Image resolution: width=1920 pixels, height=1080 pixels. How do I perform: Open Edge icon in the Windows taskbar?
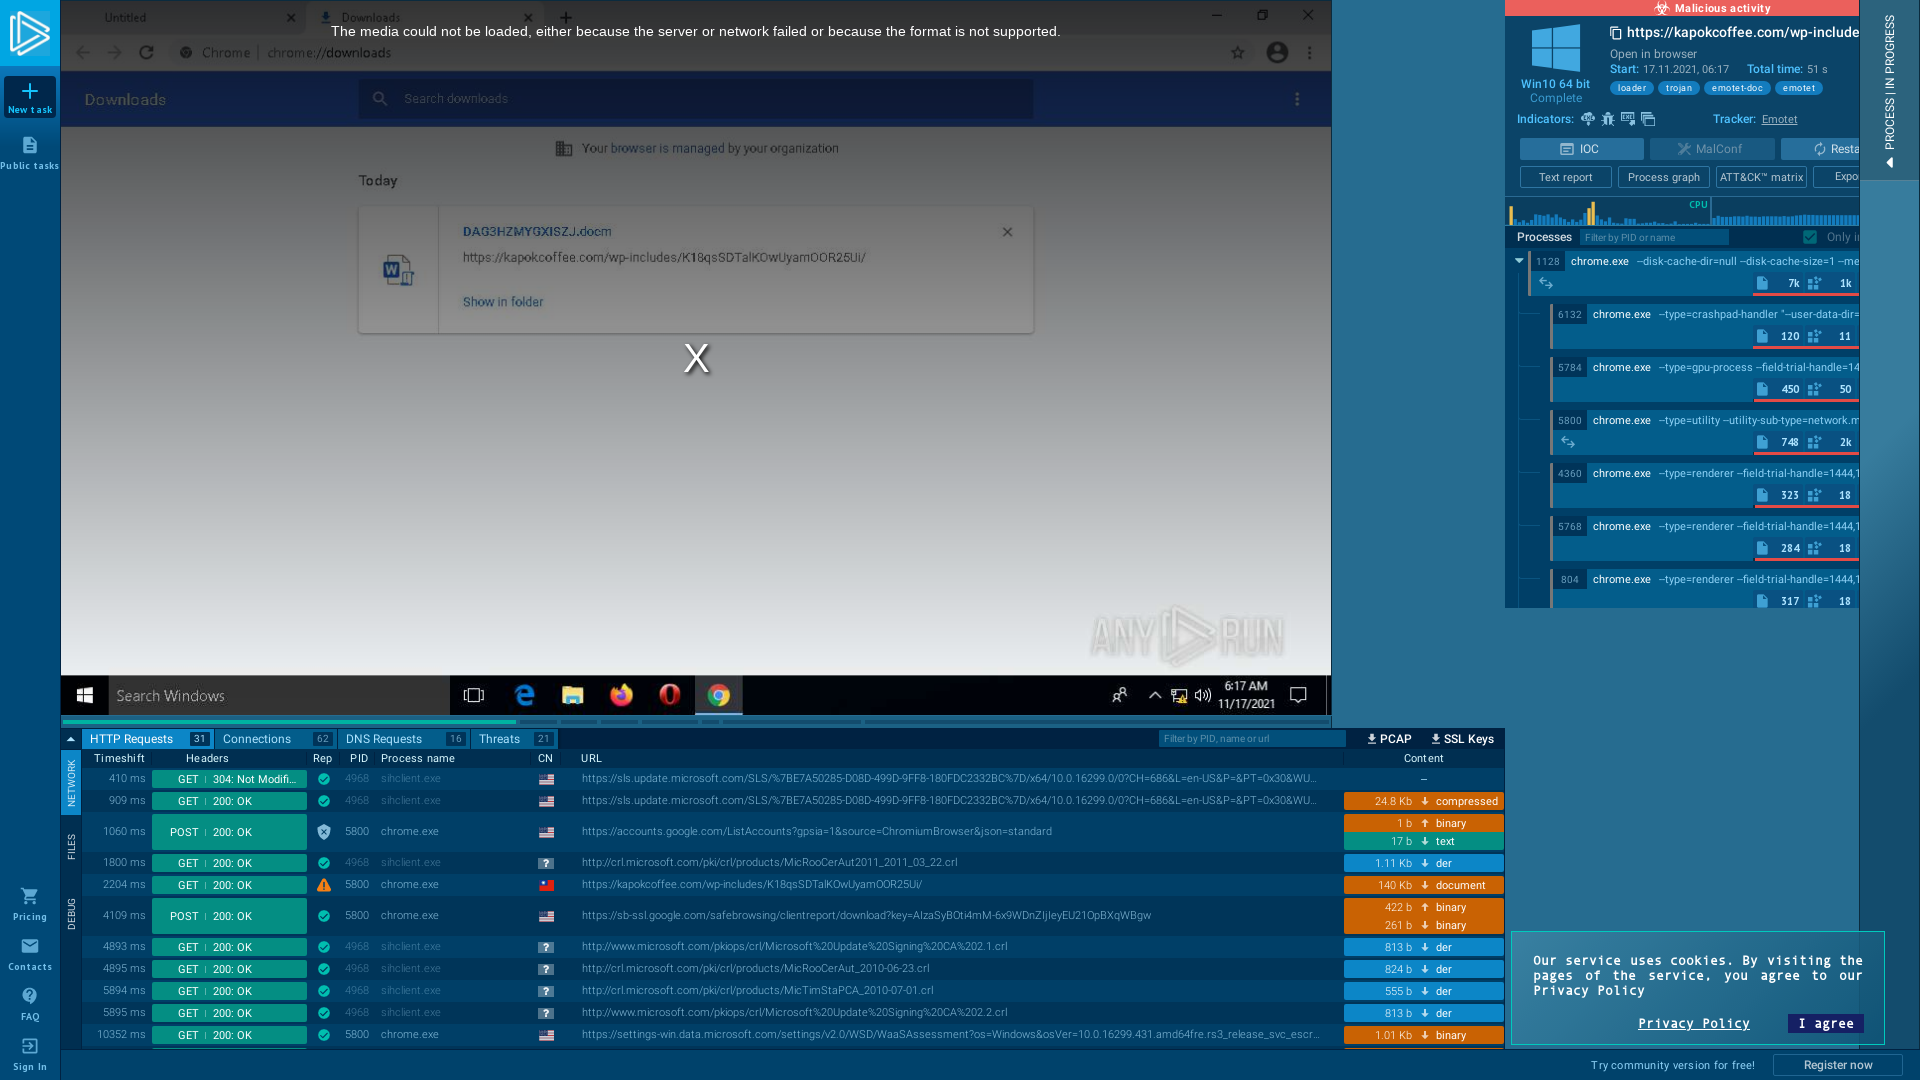tap(524, 695)
